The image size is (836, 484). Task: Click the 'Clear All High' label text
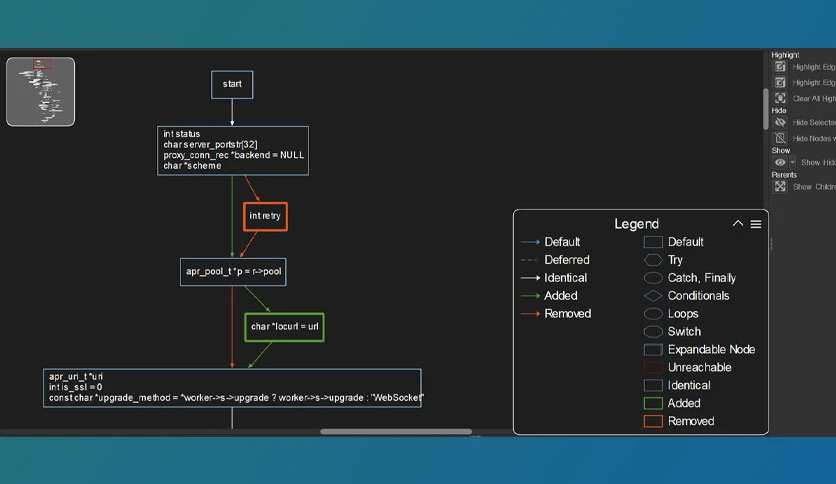(814, 99)
